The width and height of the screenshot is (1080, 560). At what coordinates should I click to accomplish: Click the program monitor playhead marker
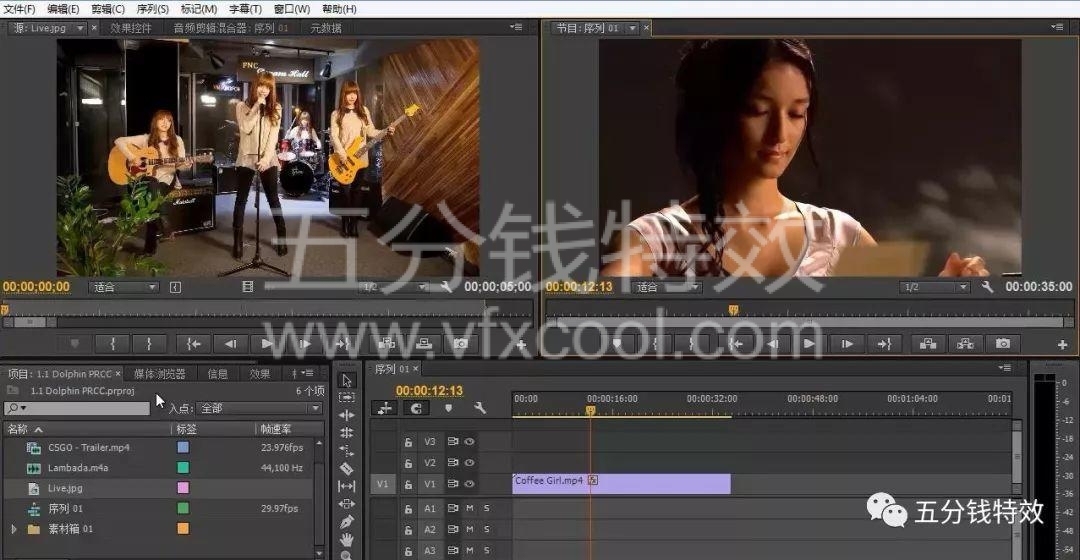tap(734, 310)
